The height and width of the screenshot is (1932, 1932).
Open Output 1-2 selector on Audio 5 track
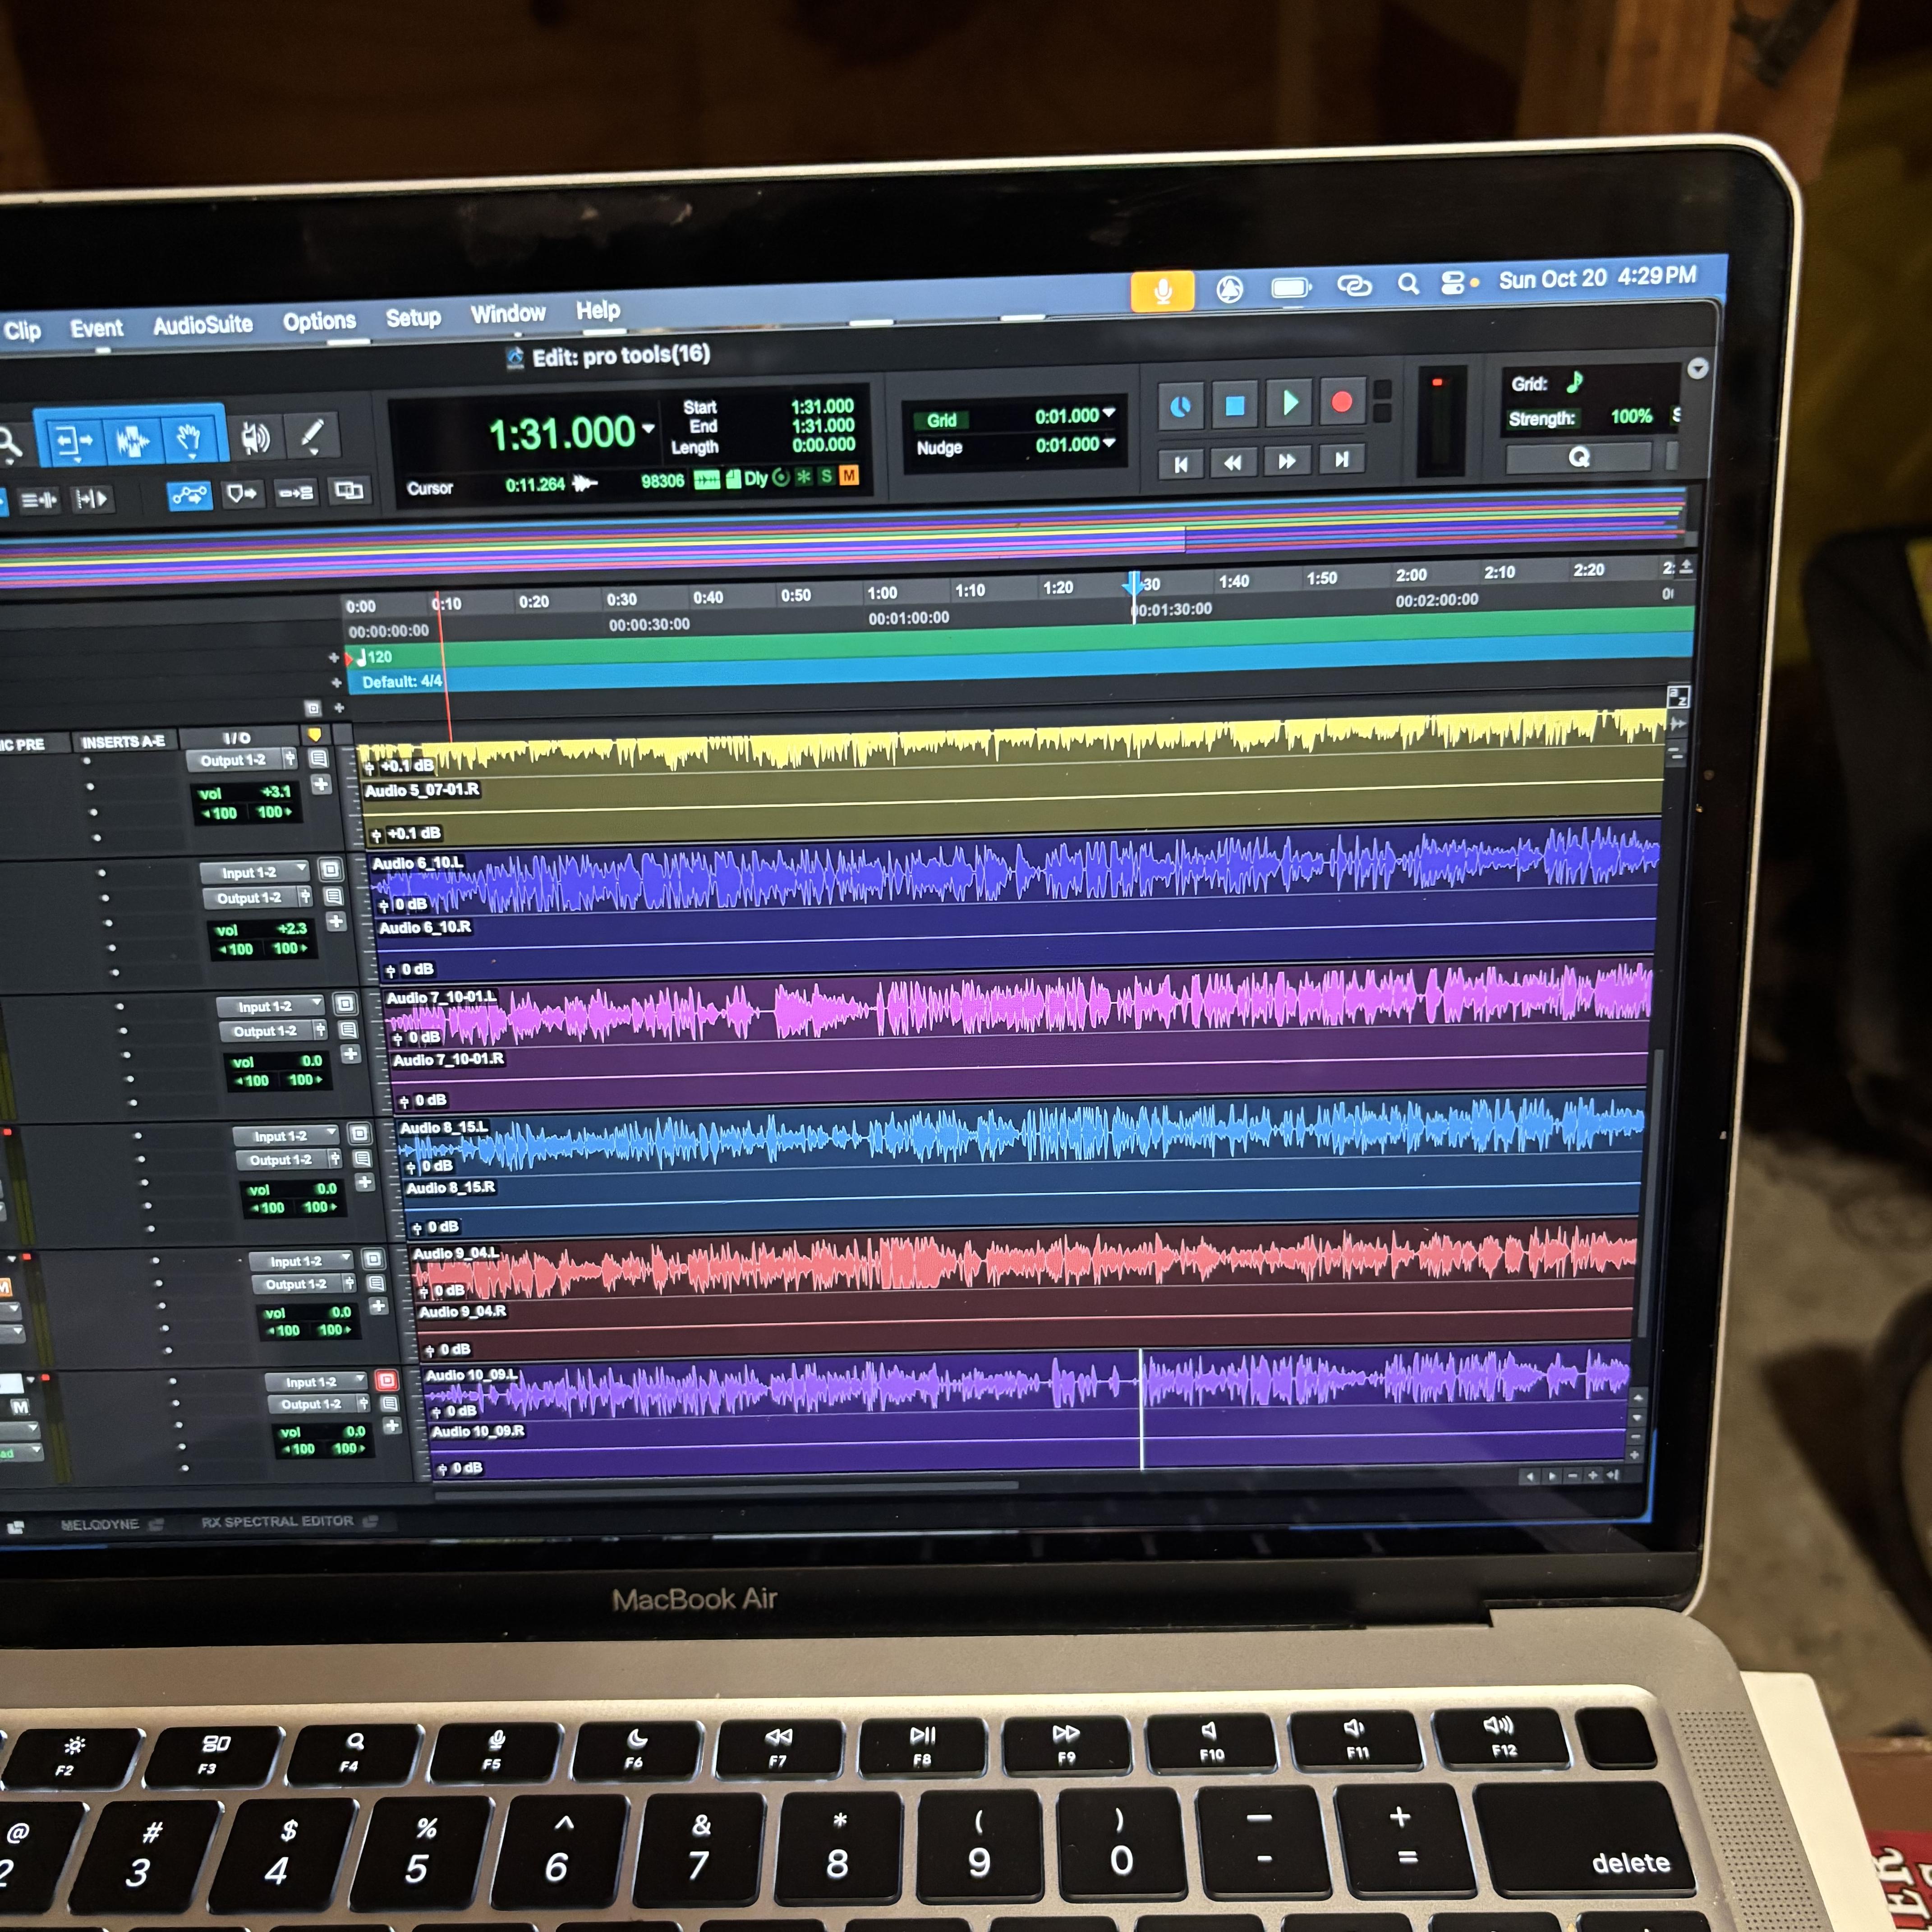(x=234, y=761)
